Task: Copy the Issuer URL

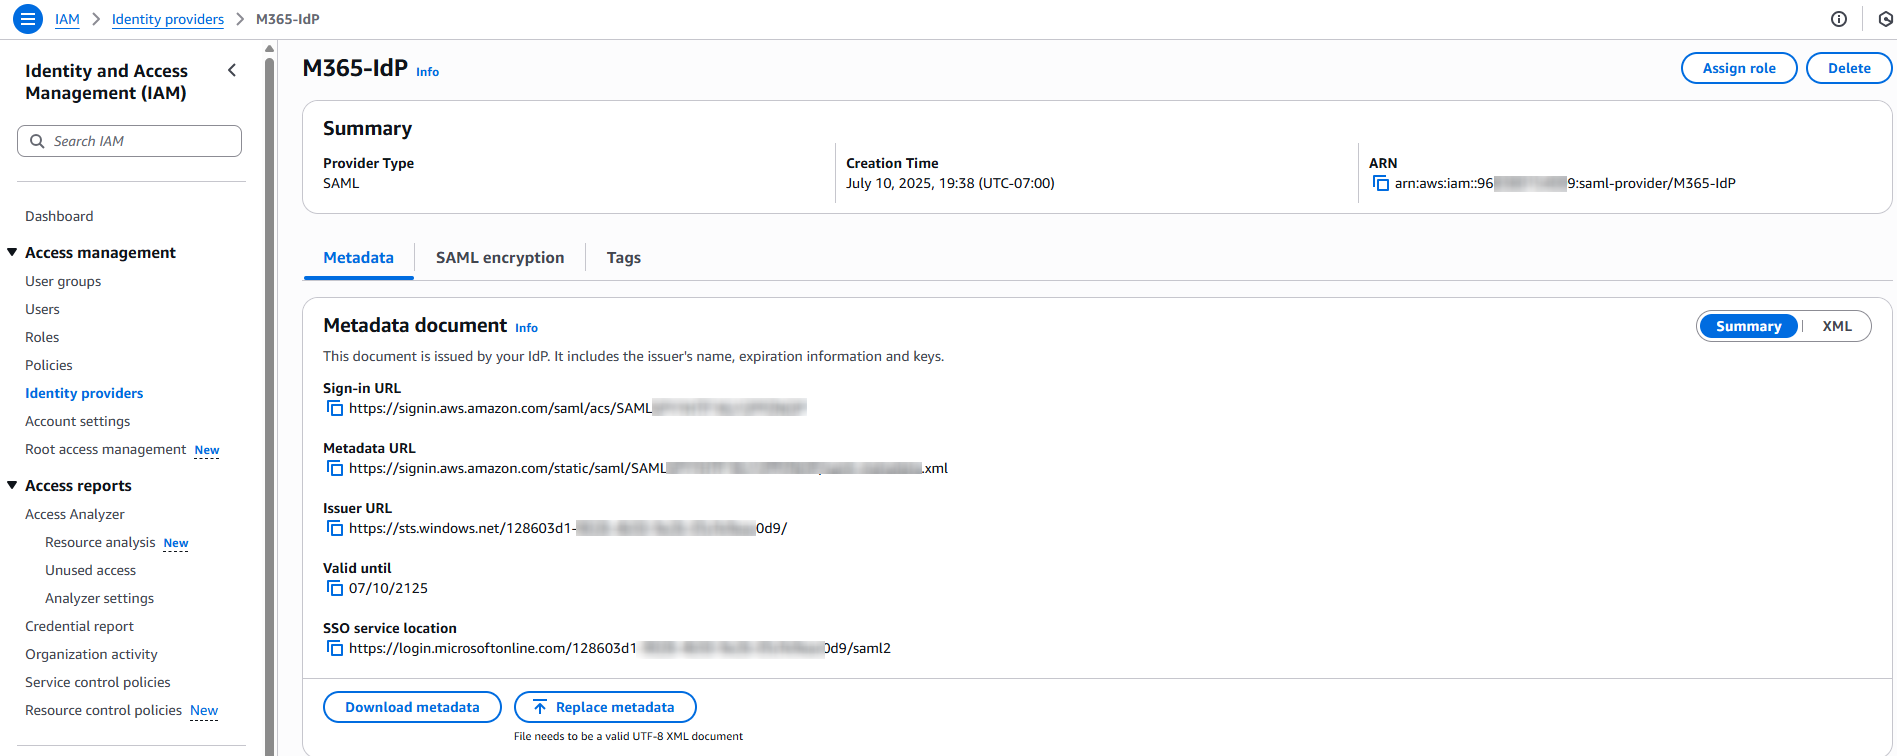Action: (x=335, y=528)
